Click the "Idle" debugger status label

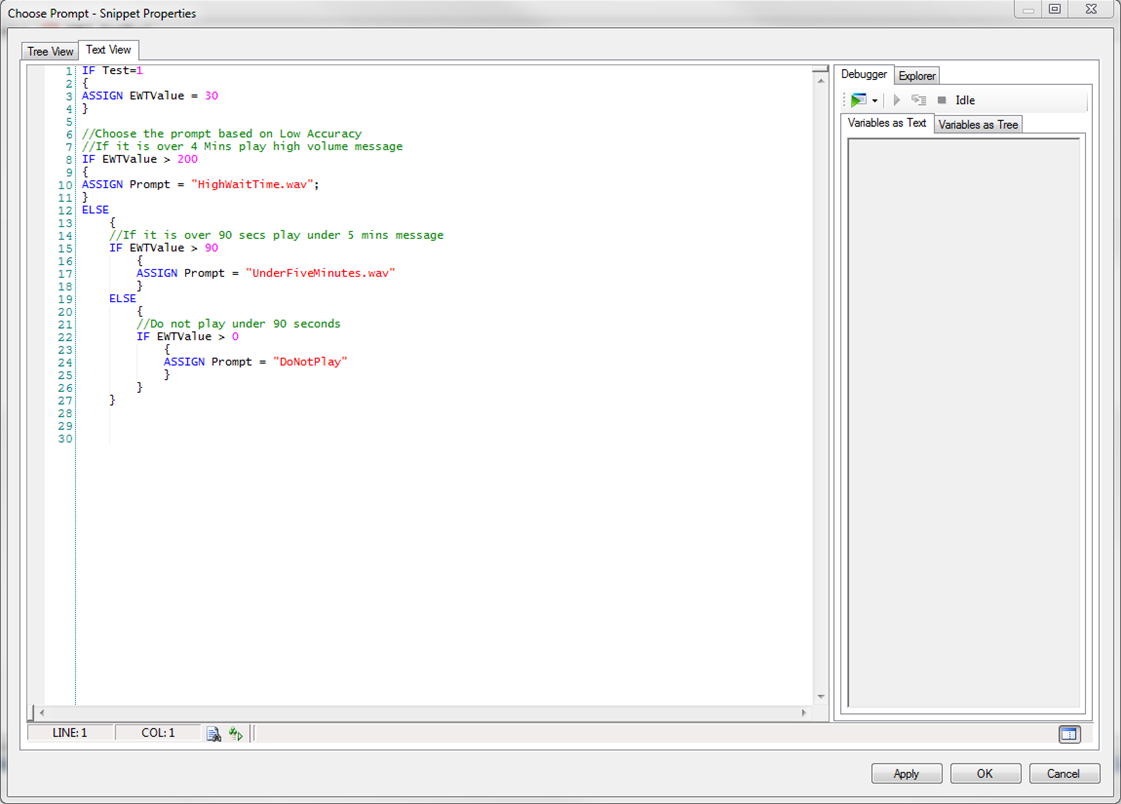coord(965,100)
